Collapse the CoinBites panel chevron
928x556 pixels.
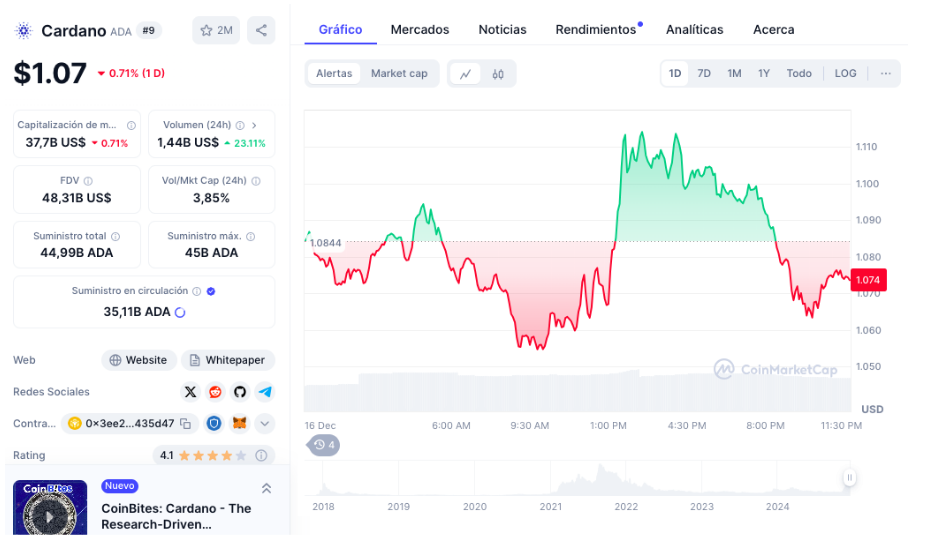tap(266, 488)
